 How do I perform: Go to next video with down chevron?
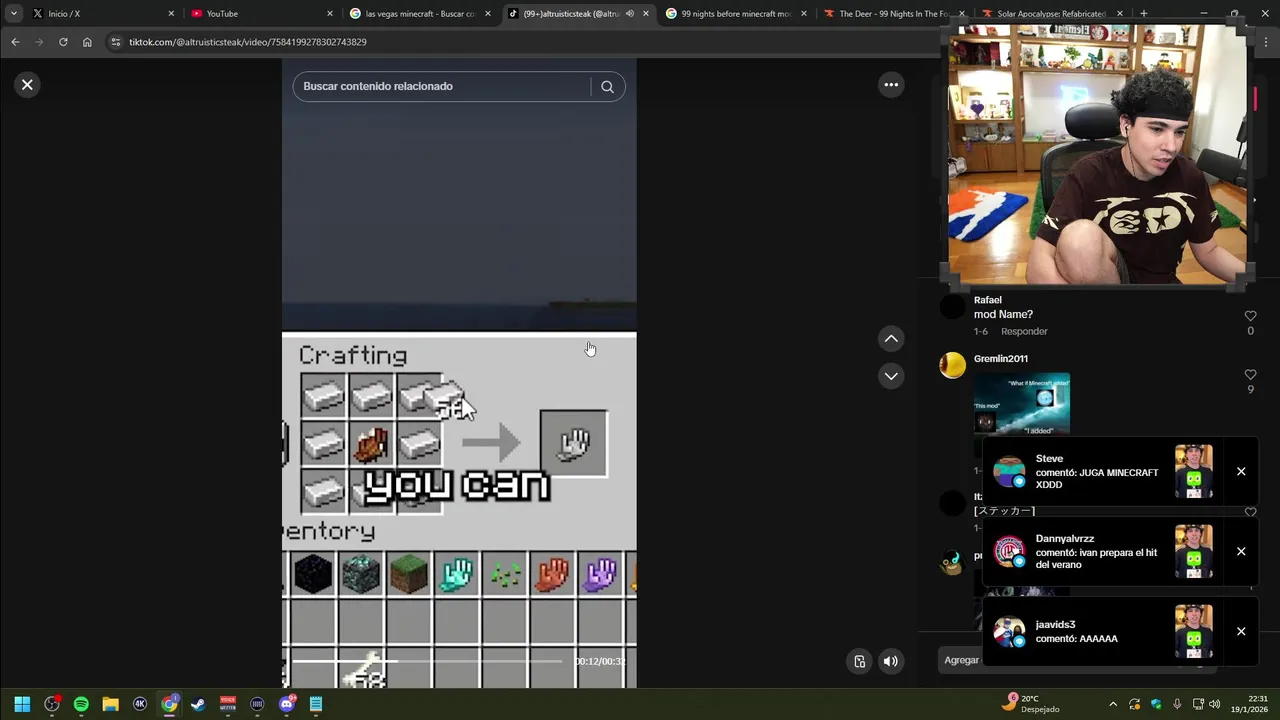point(891,376)
